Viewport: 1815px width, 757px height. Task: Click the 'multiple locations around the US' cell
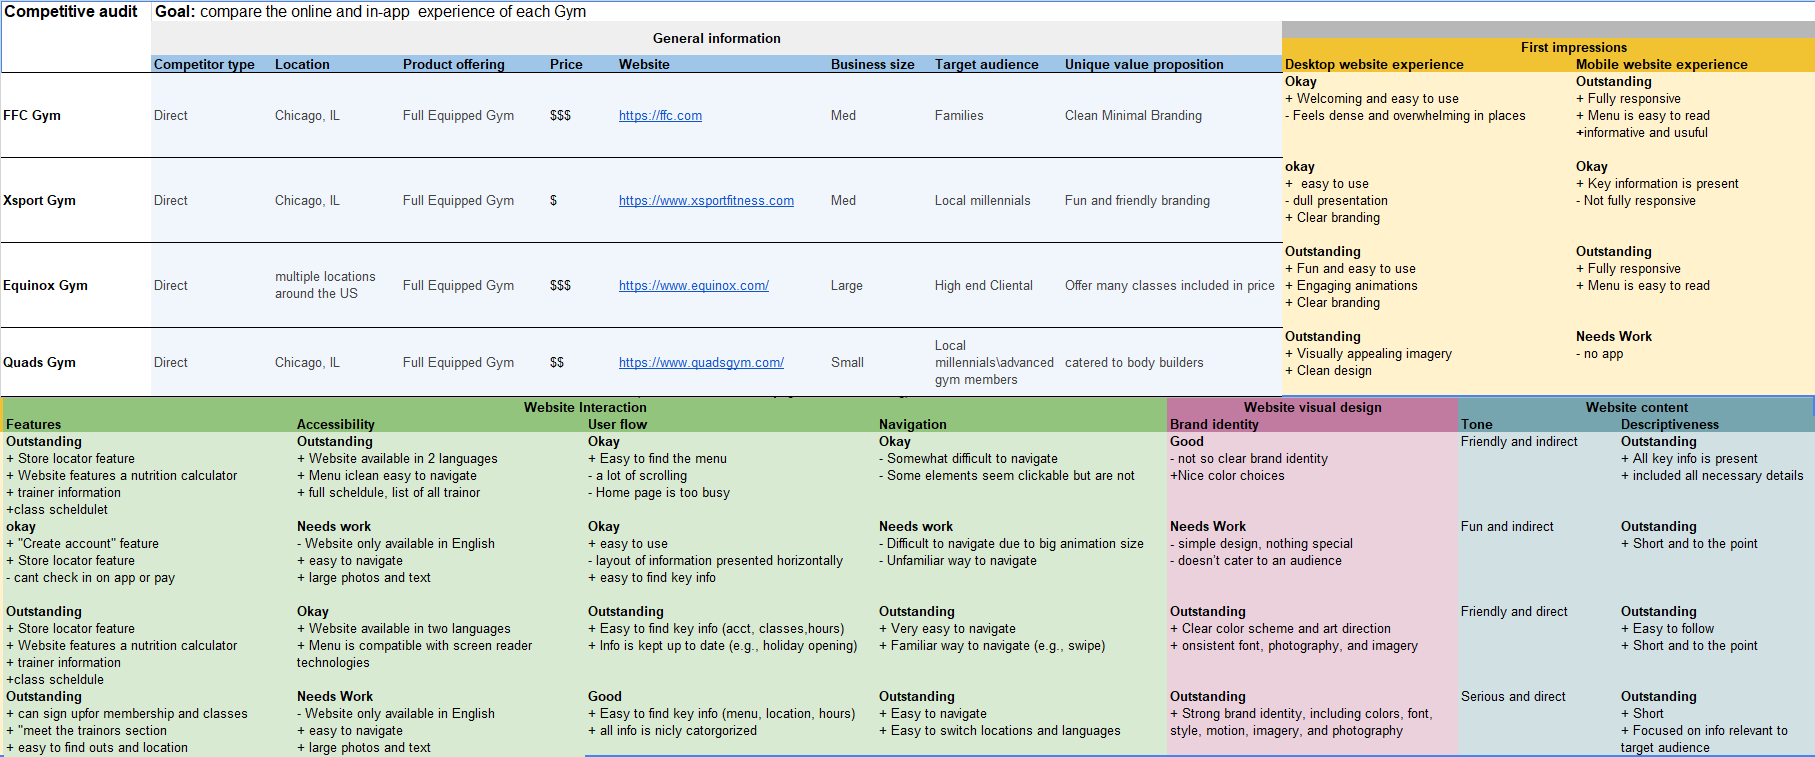point(325,285)
